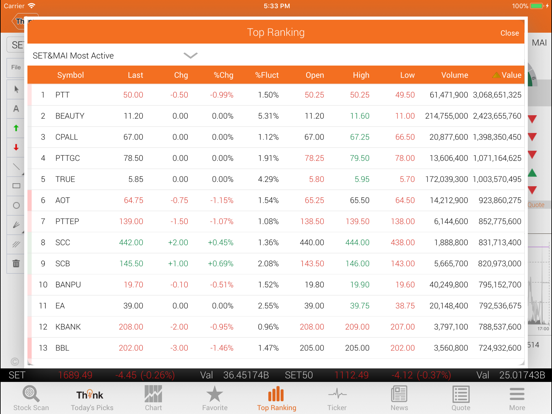
Task: Switch to the Chart tab
Action: click(x=153, y=399)
